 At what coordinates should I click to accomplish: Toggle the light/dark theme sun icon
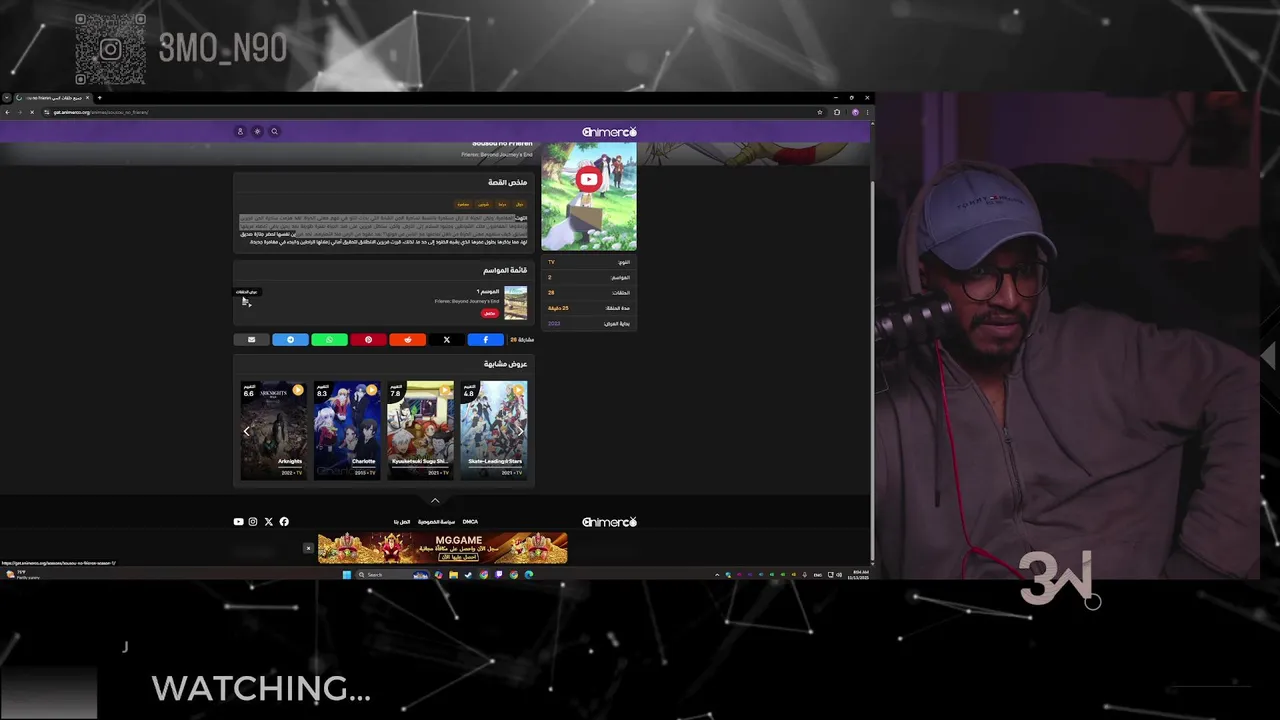[257, 131]
